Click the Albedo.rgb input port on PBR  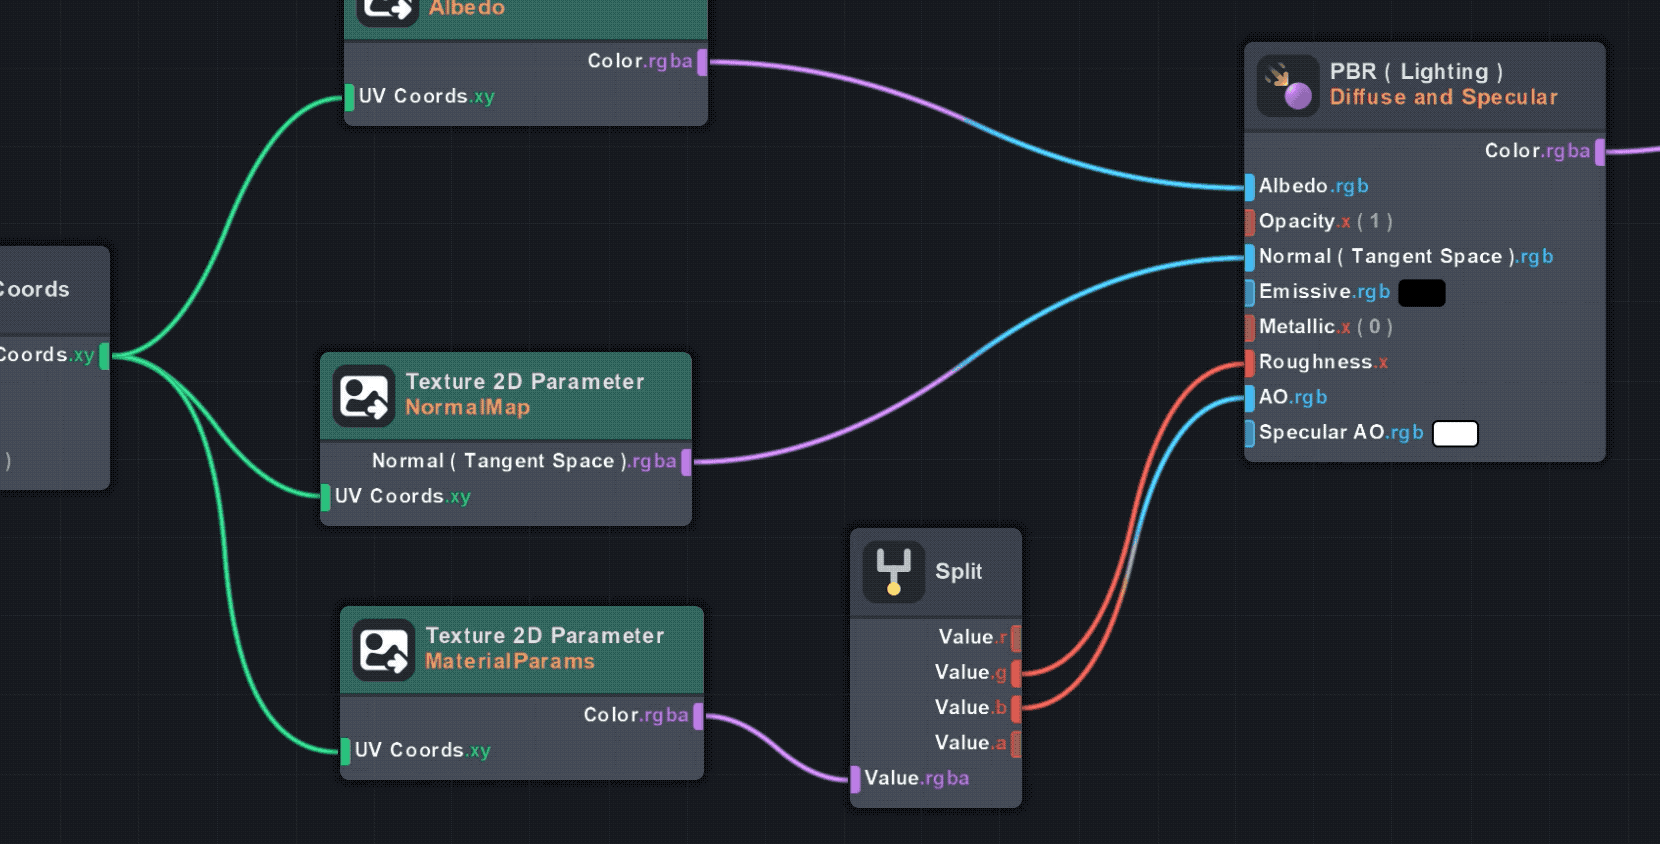coord(1250,187)
